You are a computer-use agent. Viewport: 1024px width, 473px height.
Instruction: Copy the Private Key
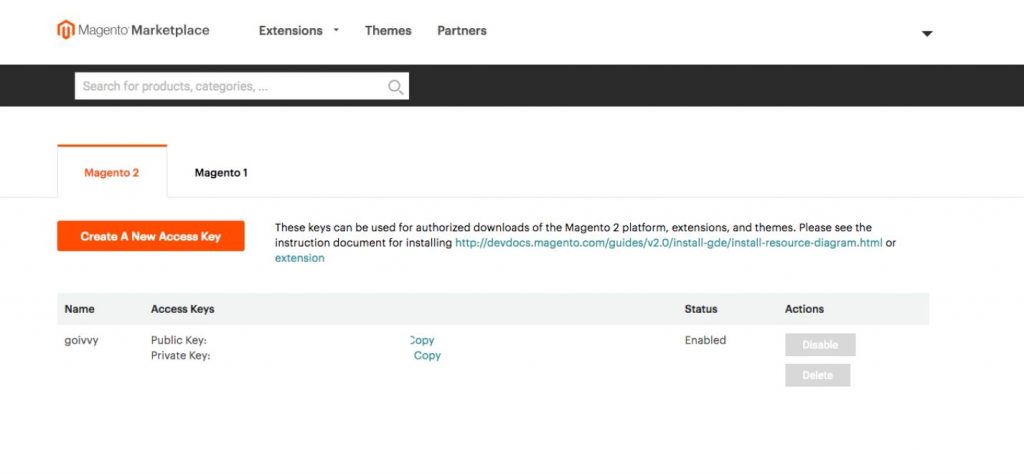pos(427,355)
